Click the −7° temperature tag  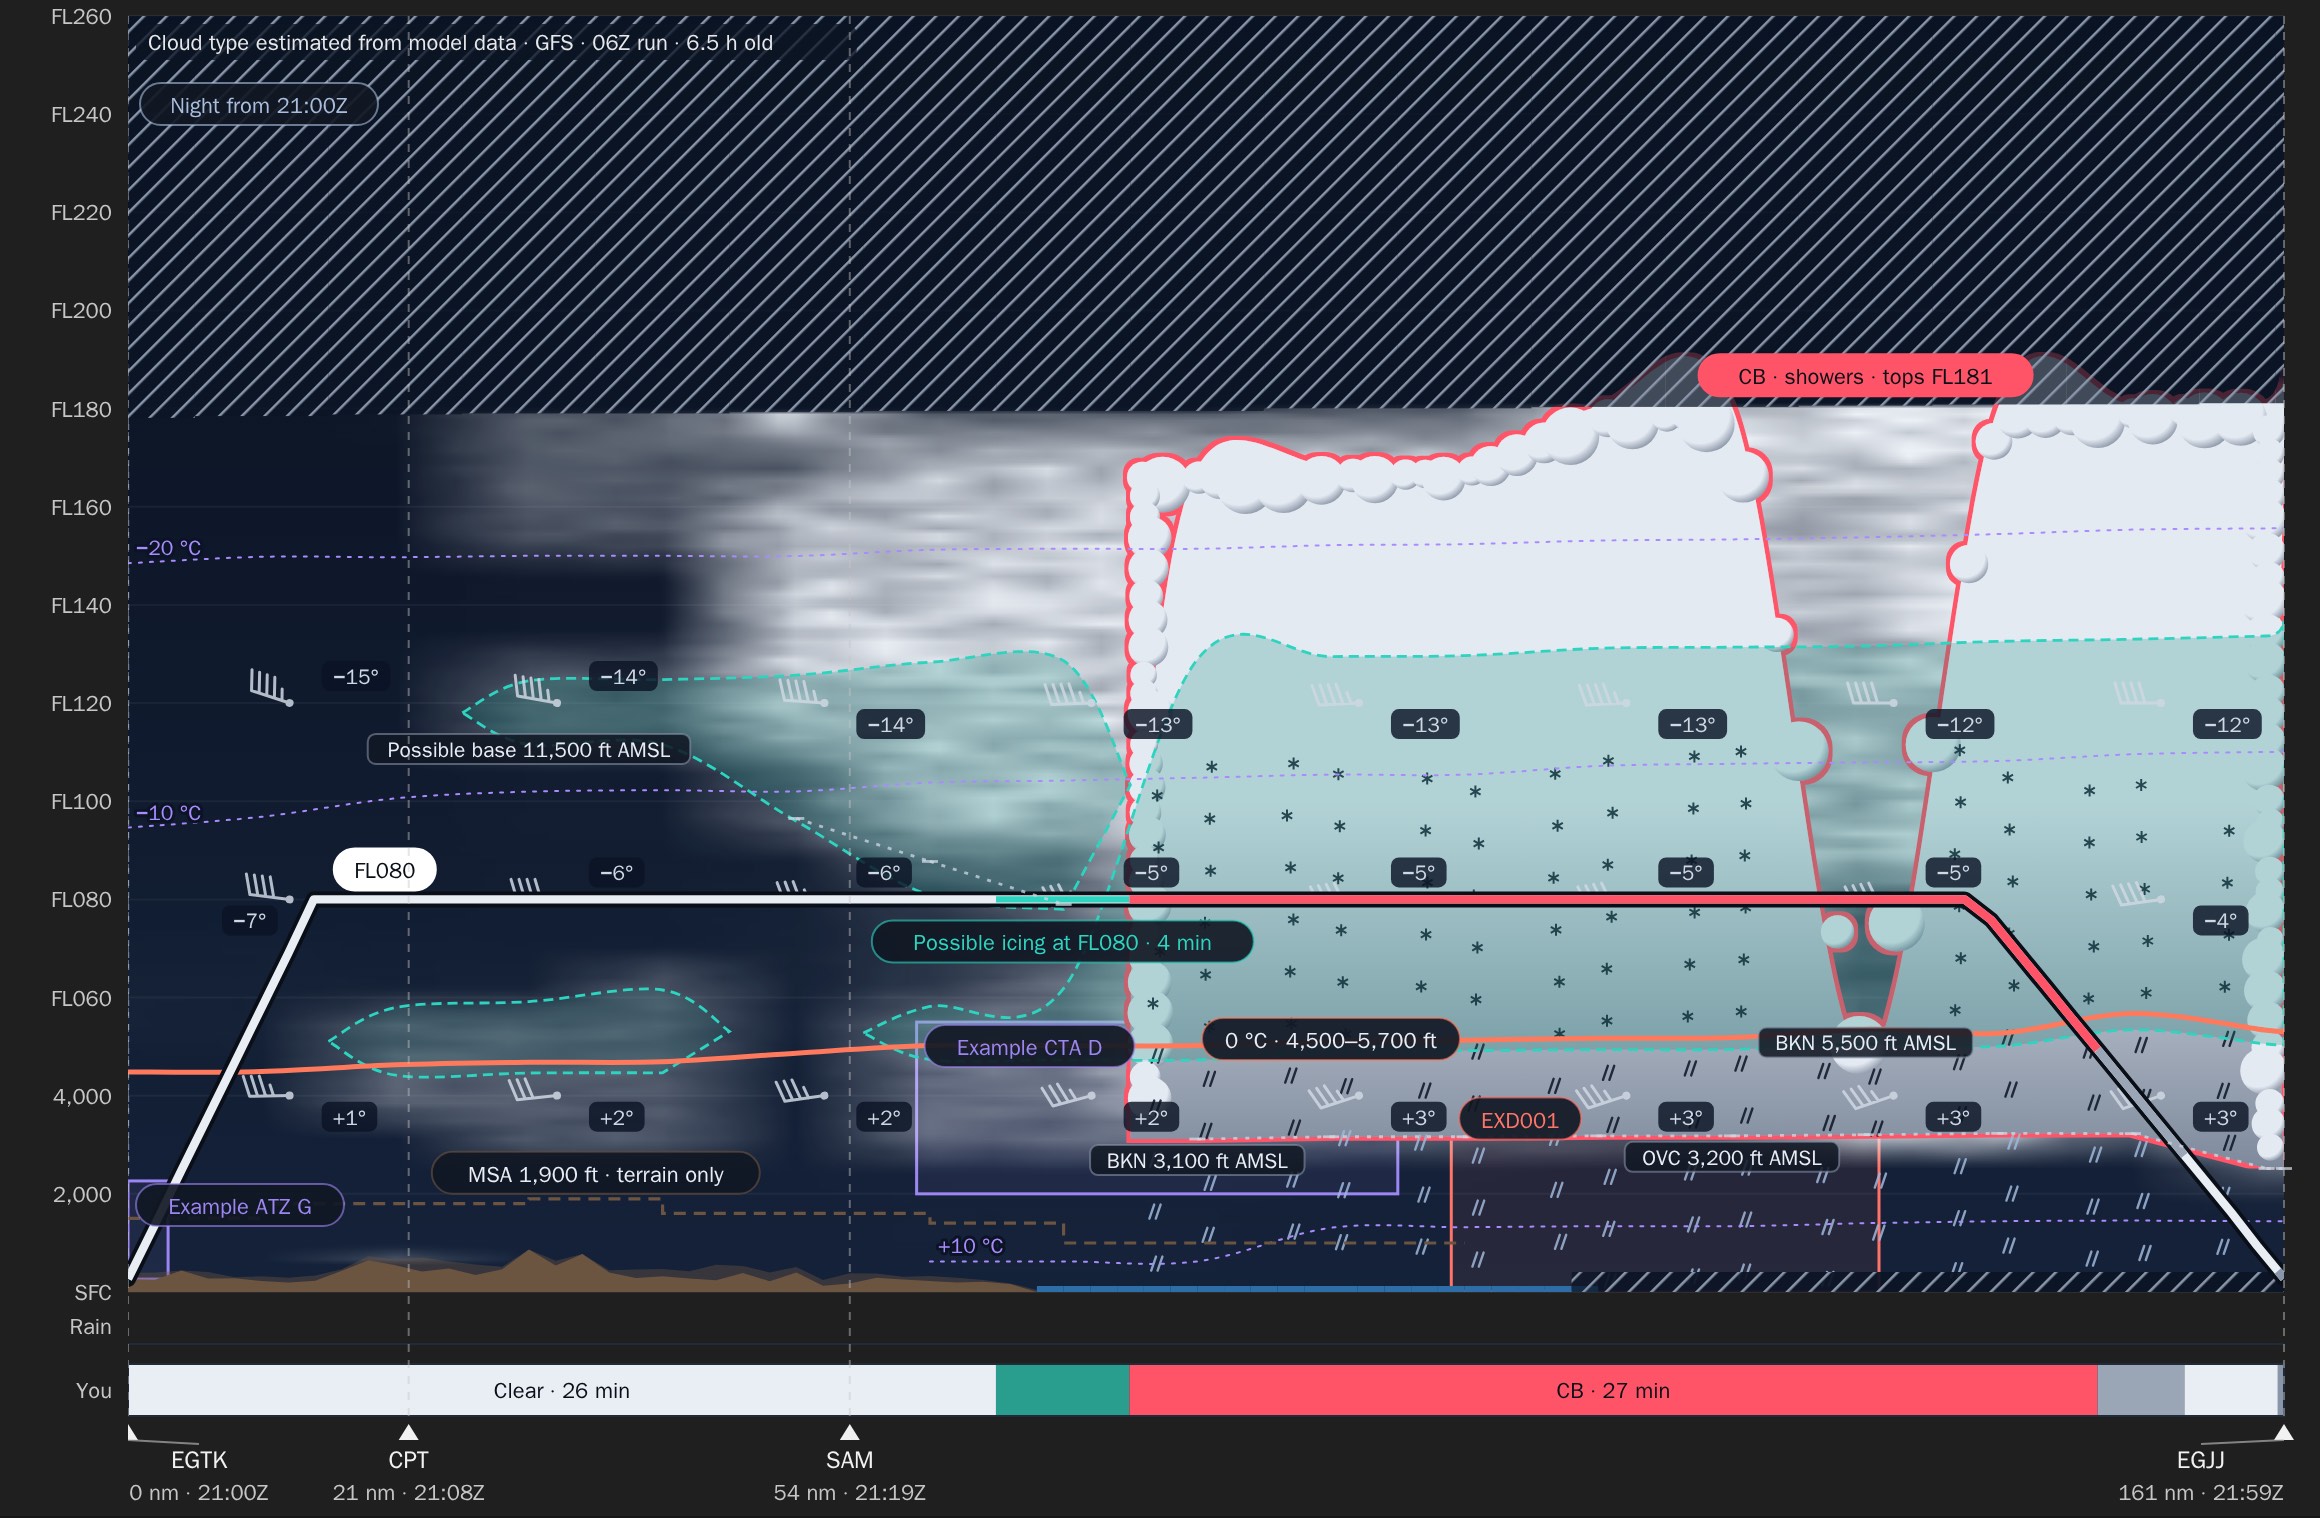click(250, 920)
